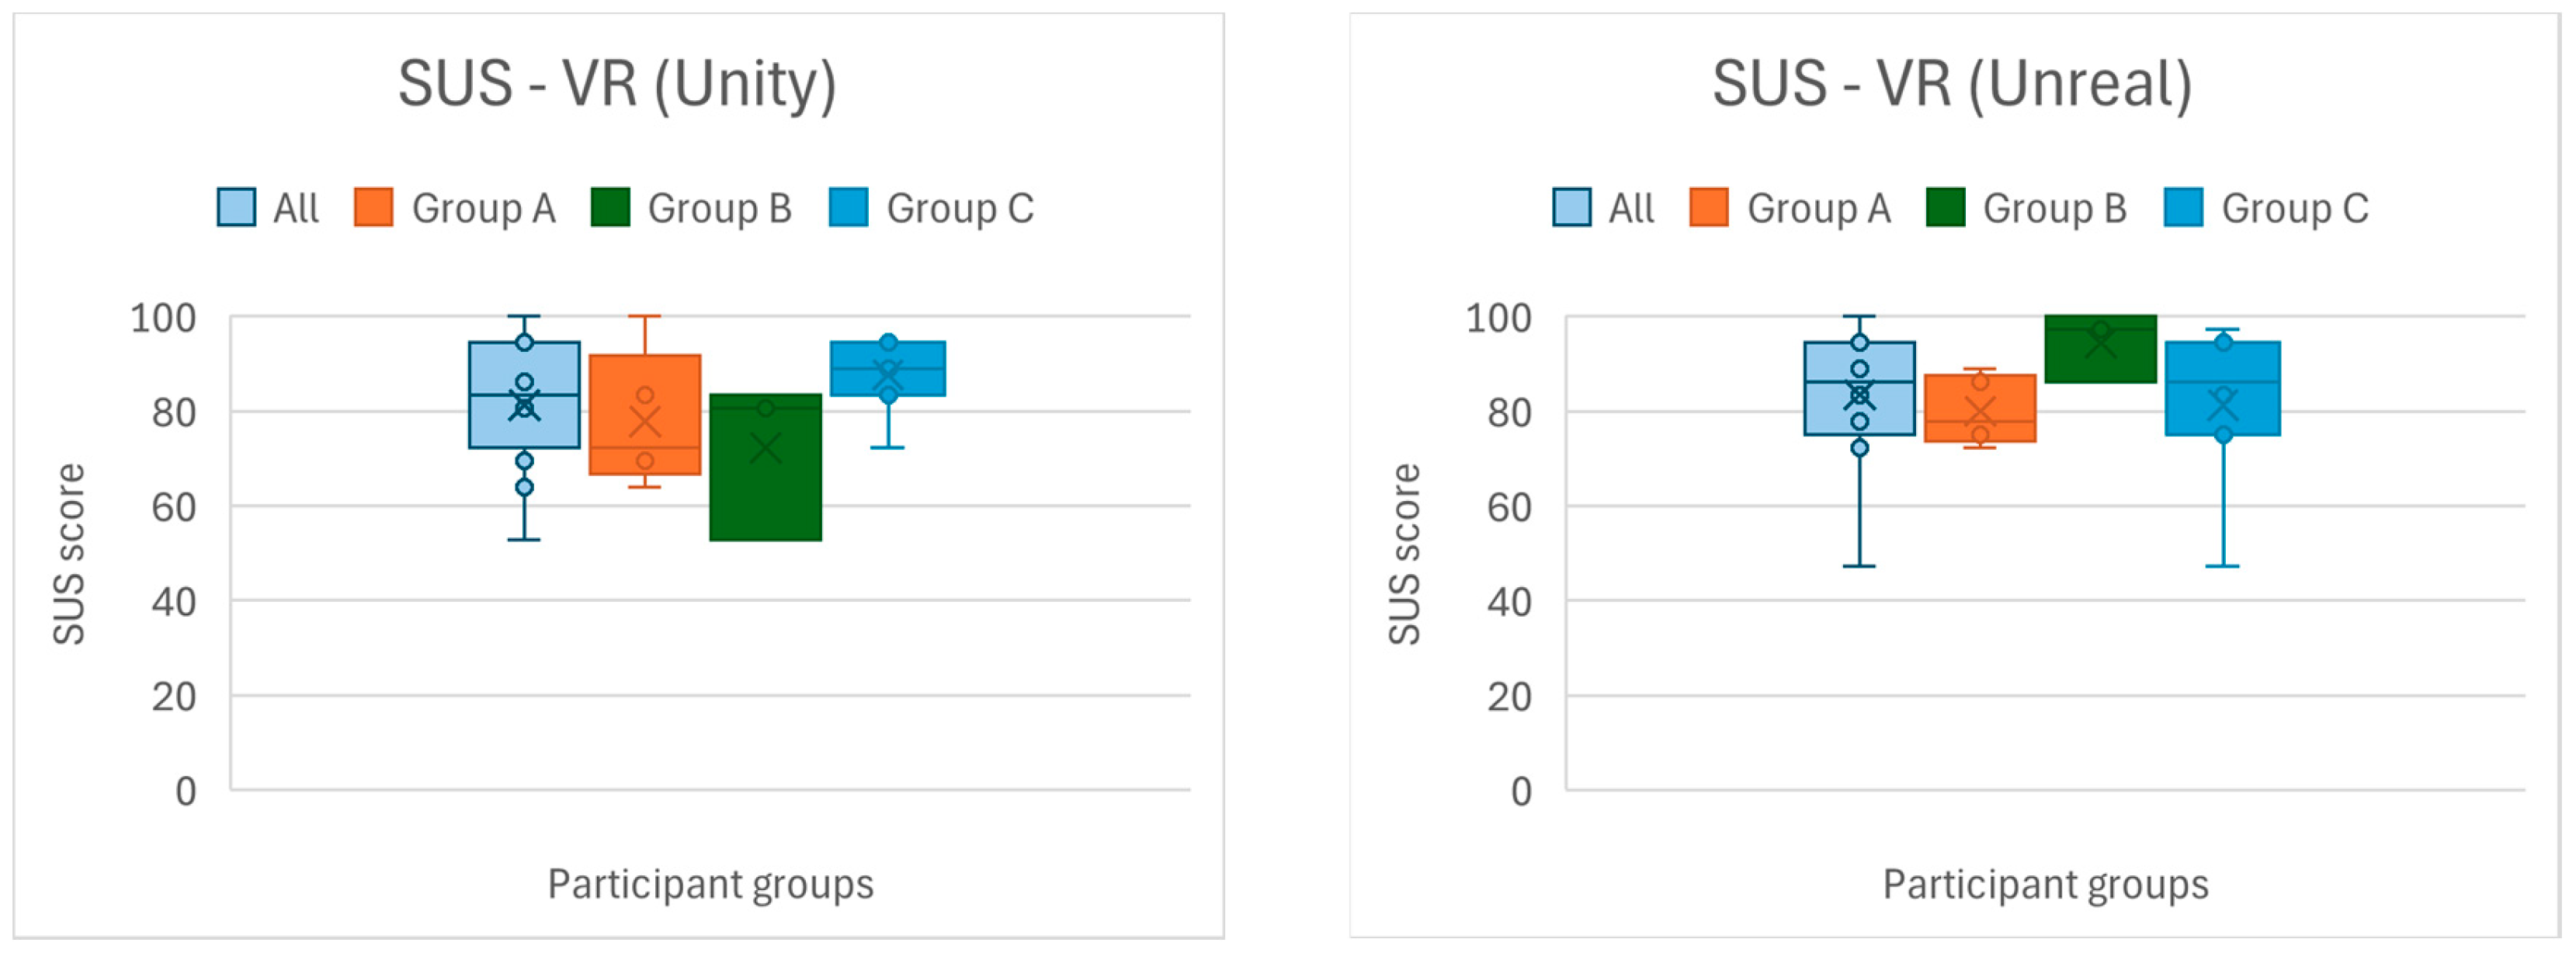Click the green Group B swatch in Unreal legend
The width and height of the screenshot is (2576, 953).
[1945, 208]
